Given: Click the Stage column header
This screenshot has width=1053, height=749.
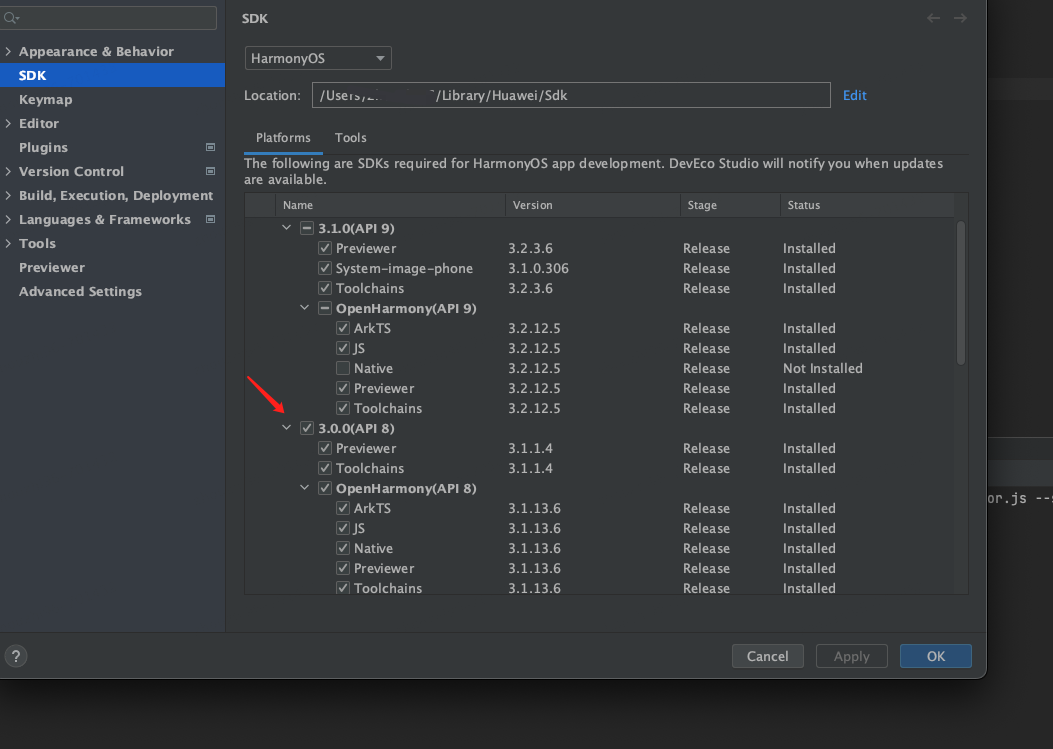Looking at the screenshot, I should (730, 205).
